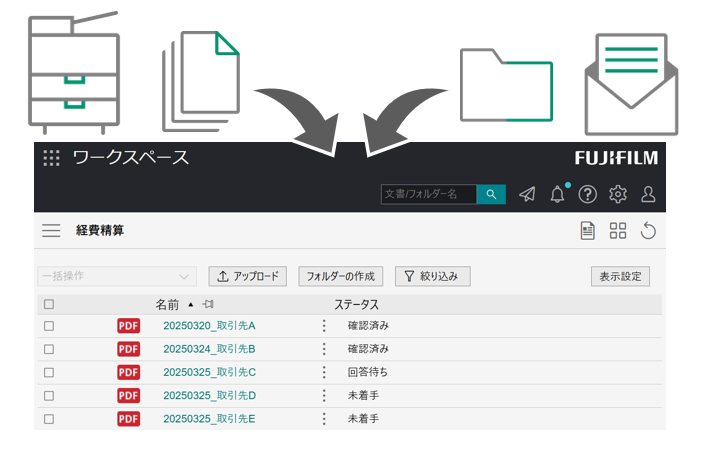Sort by the 名前 column header
Viewport: 701px width, 466px height.
click(x=167, y=305)
